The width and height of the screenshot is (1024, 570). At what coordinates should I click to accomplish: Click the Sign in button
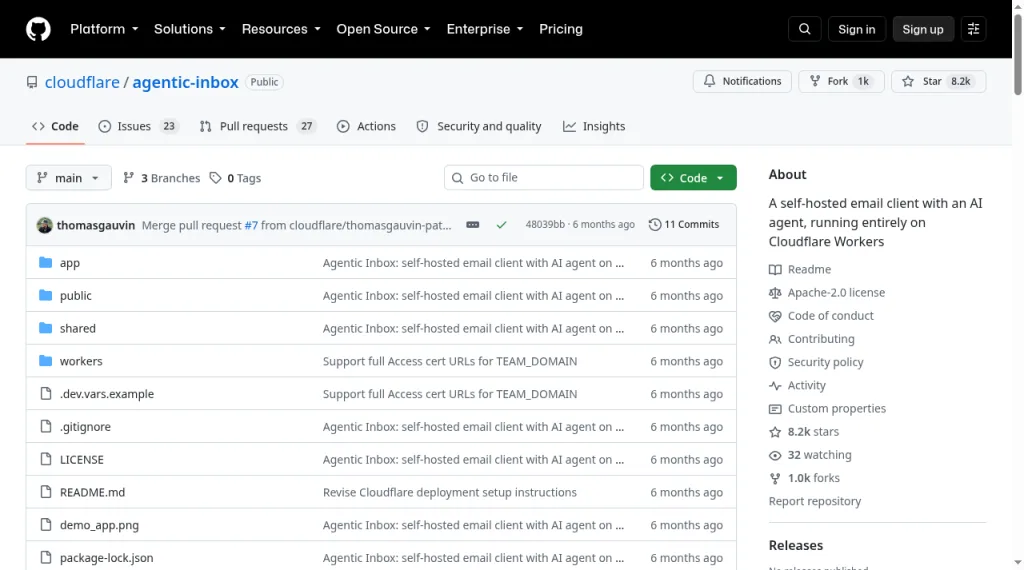[x=856, y=29]
